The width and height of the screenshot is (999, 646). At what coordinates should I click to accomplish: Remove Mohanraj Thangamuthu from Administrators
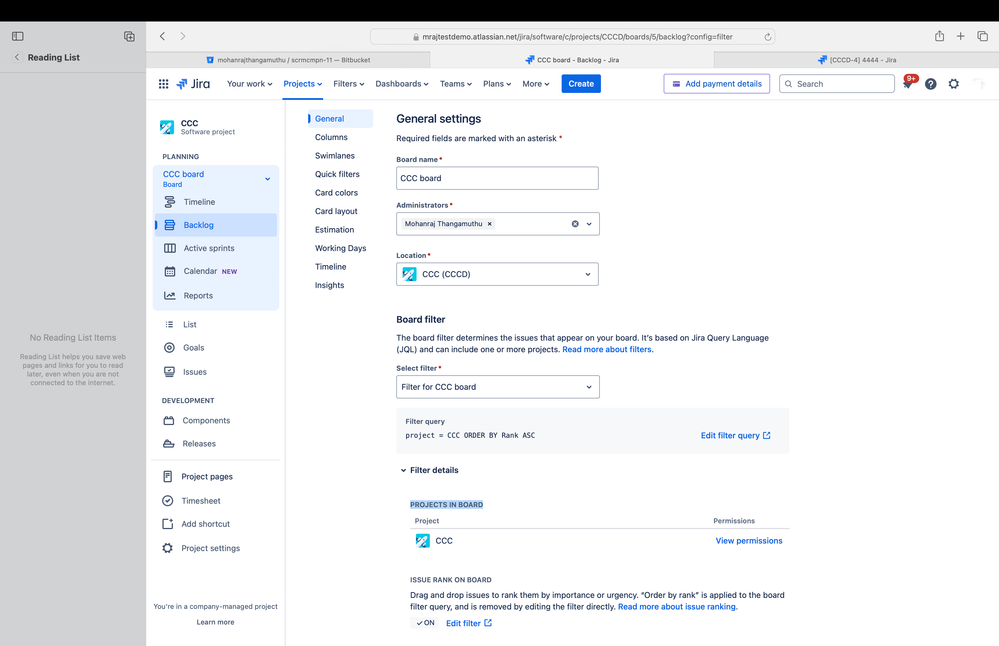(489, 224)
